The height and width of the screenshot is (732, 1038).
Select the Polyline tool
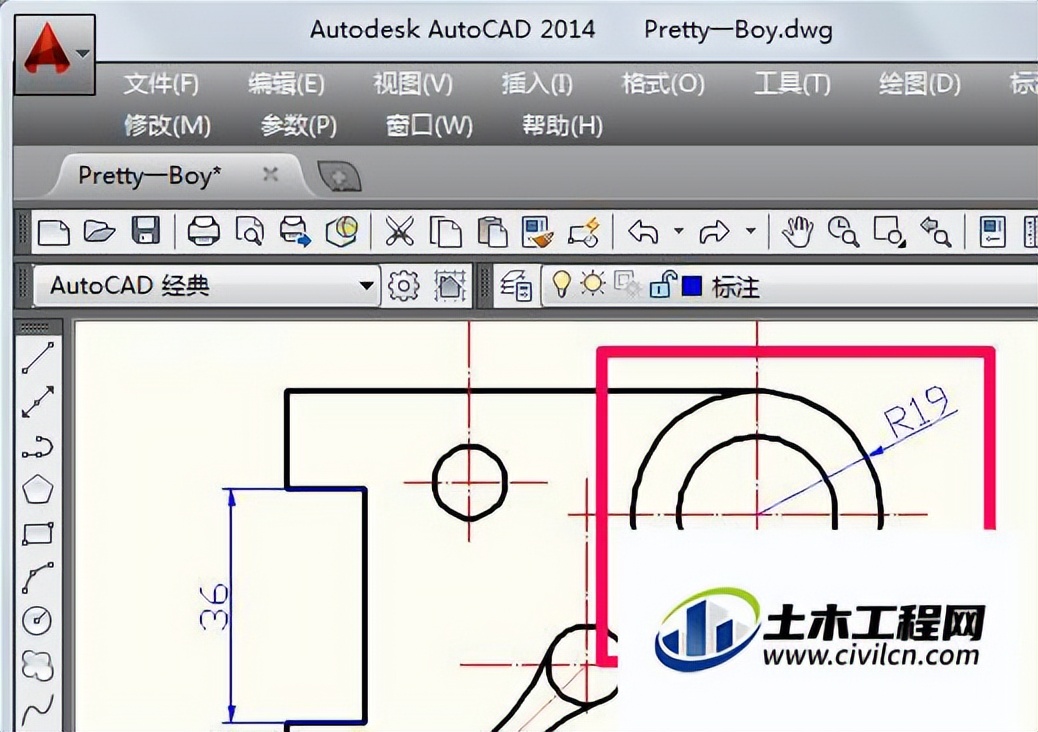tap(38, 447)
